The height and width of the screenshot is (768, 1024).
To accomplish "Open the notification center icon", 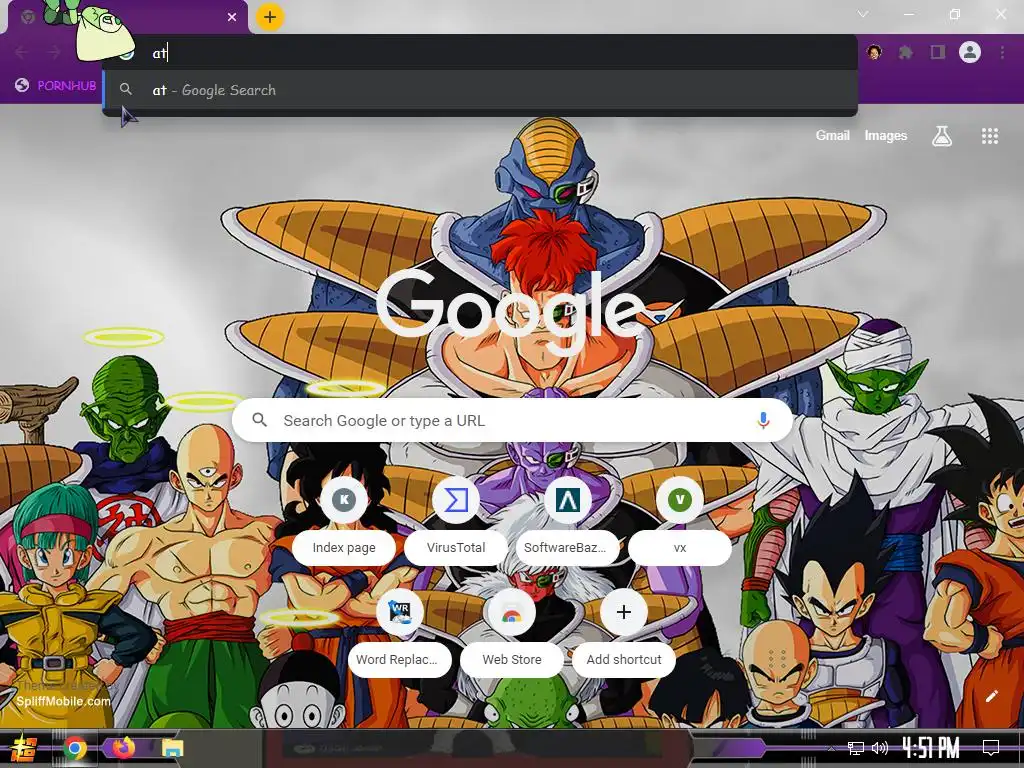I will (x=991, y=748).
